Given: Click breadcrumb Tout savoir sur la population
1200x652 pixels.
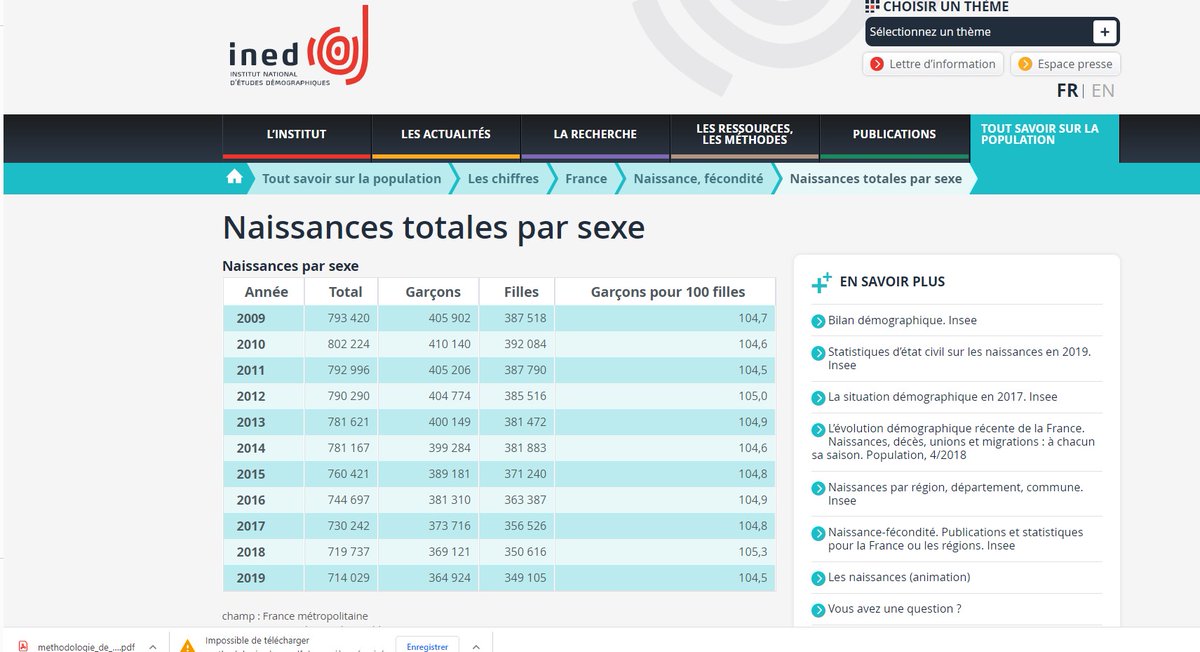Looking at the screenshot, I should [x=351, y=179].
